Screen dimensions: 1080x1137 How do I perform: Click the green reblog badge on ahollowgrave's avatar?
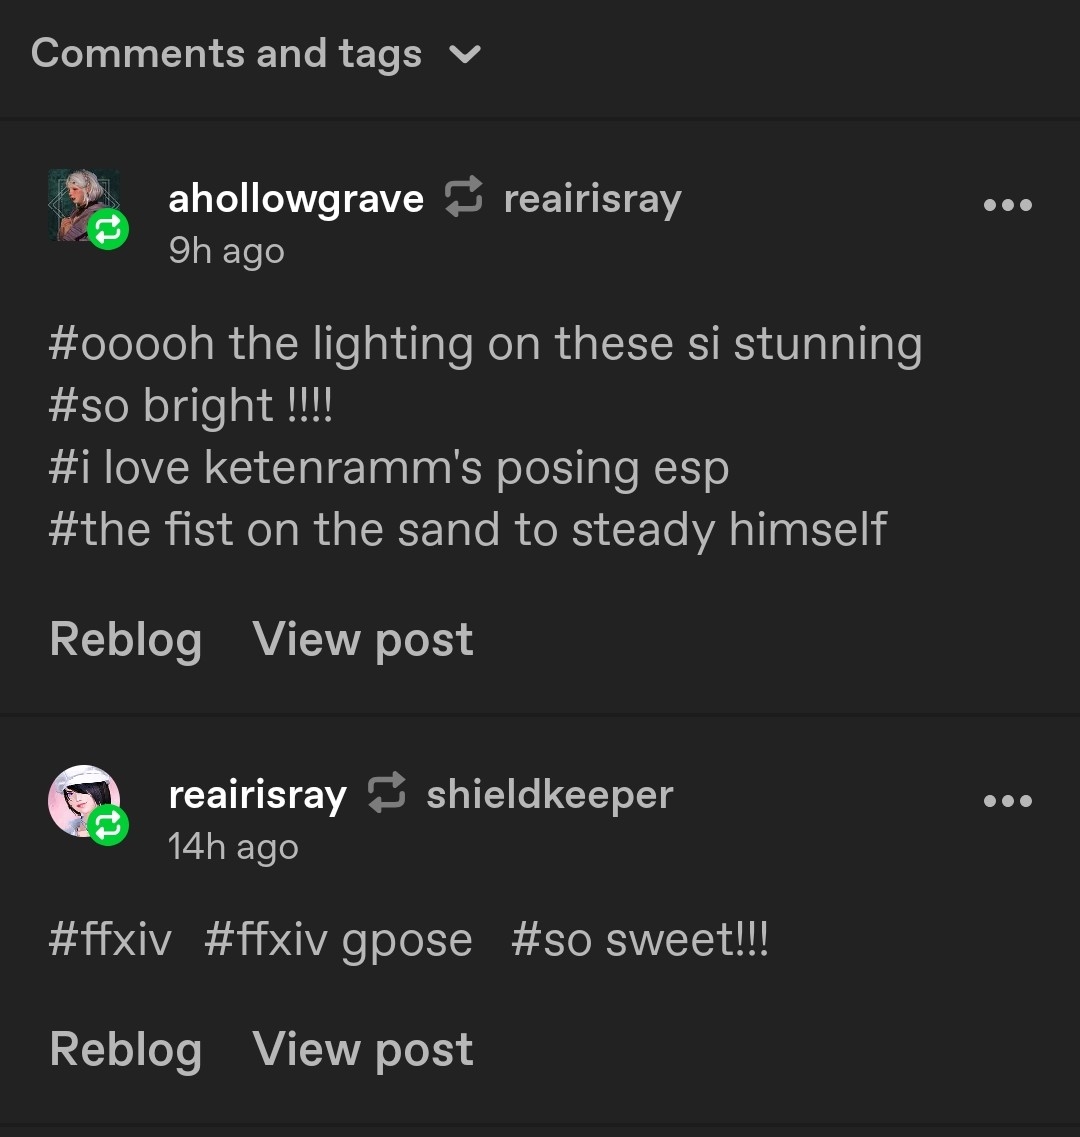tap(108, 230)
